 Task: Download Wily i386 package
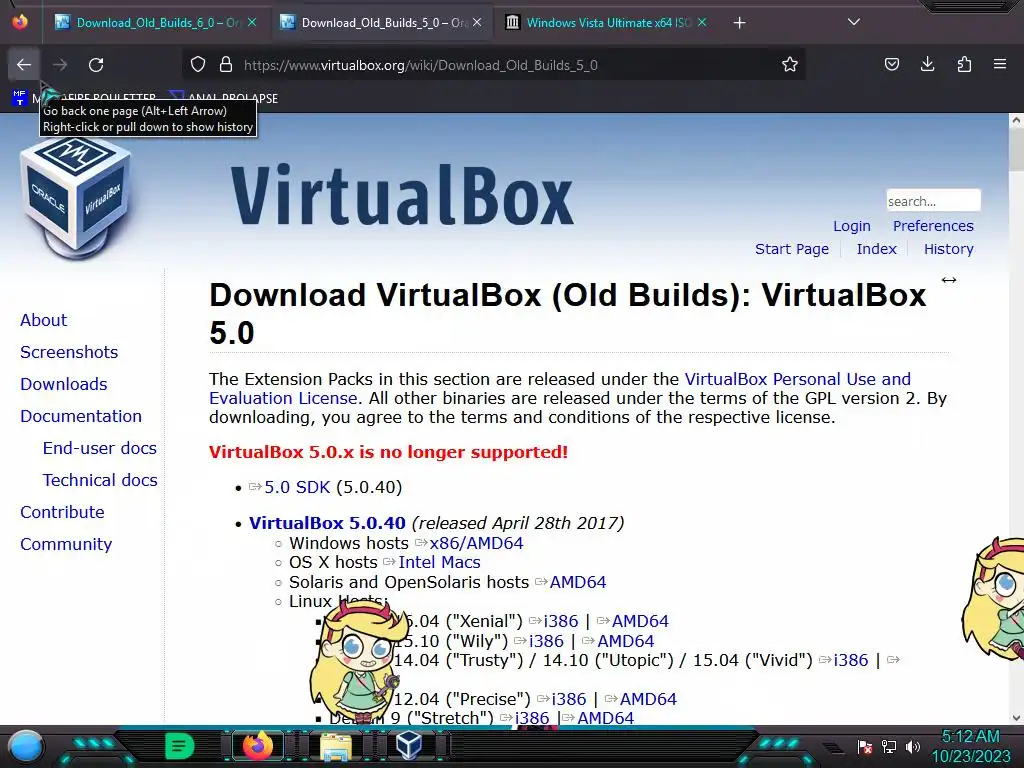pos(546,641)
